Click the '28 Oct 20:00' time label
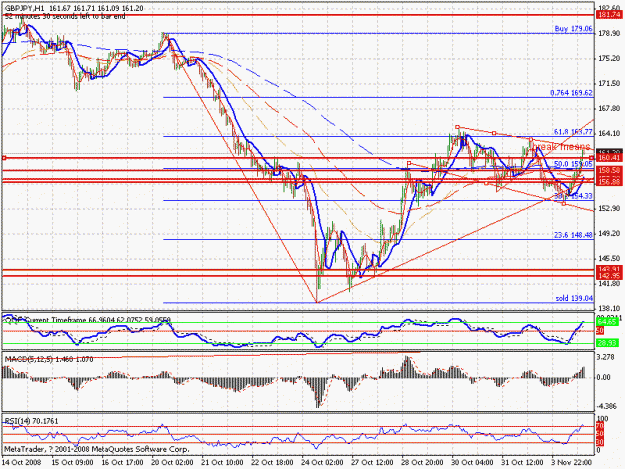 coord(423,463)
